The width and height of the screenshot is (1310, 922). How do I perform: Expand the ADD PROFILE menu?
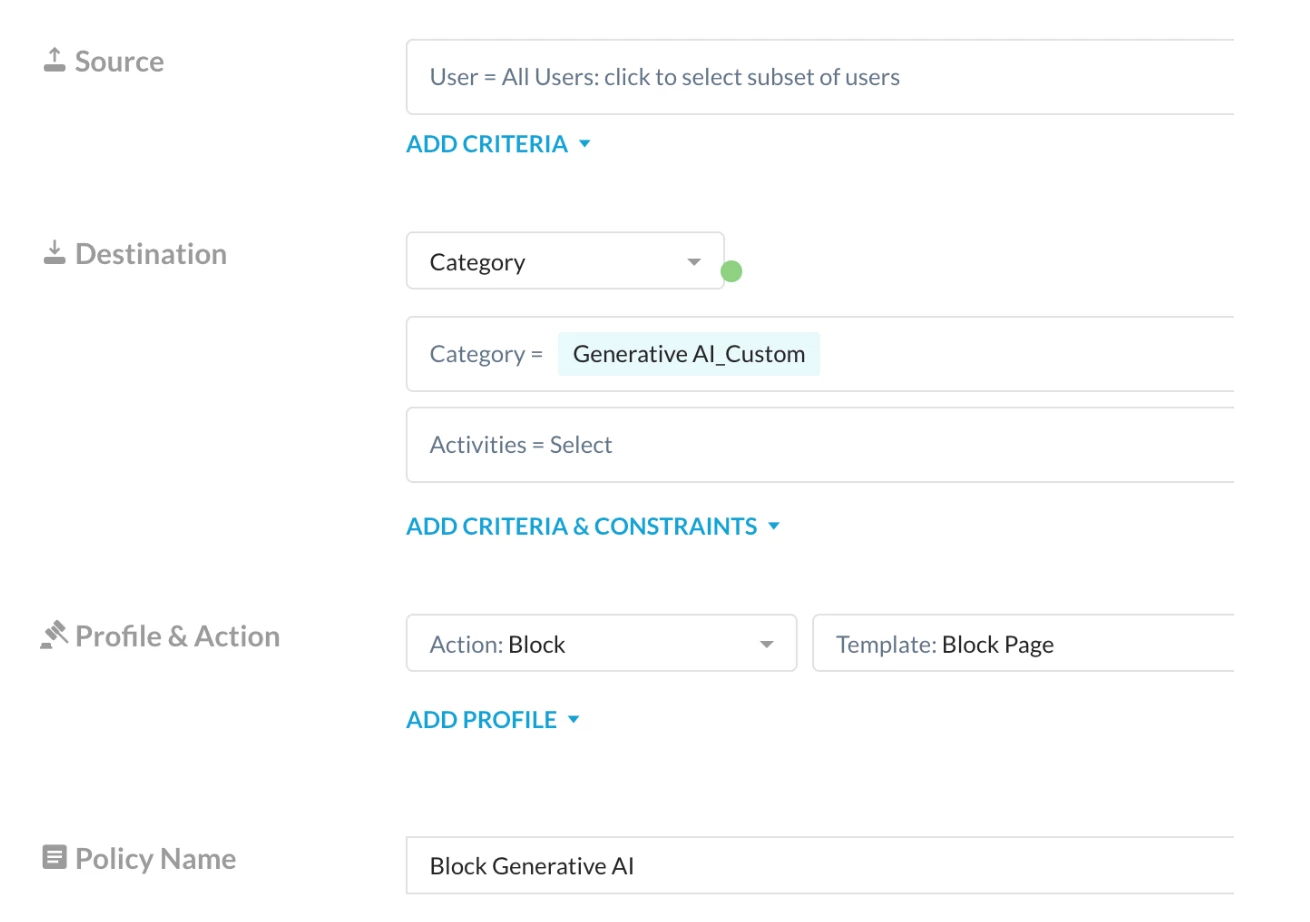(493, 720)
